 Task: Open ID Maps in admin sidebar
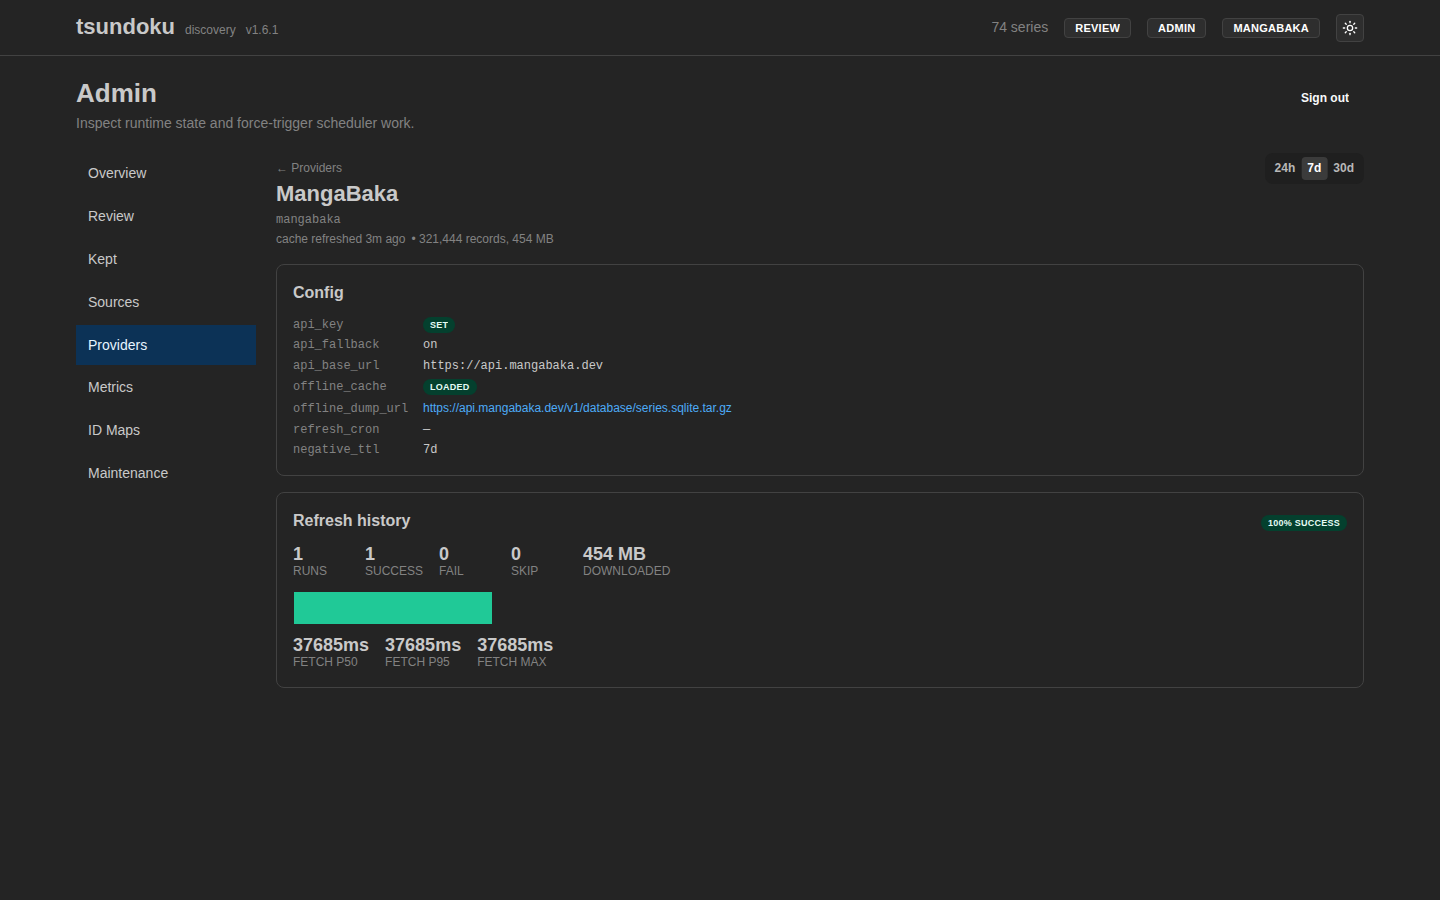pyautogui.click(x=166, y=430)
